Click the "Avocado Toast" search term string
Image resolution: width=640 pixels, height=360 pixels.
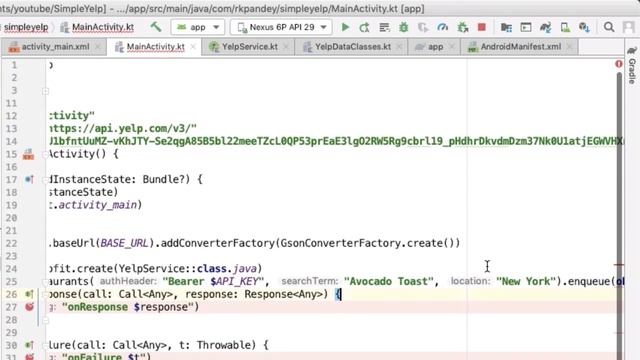point(388,281)
